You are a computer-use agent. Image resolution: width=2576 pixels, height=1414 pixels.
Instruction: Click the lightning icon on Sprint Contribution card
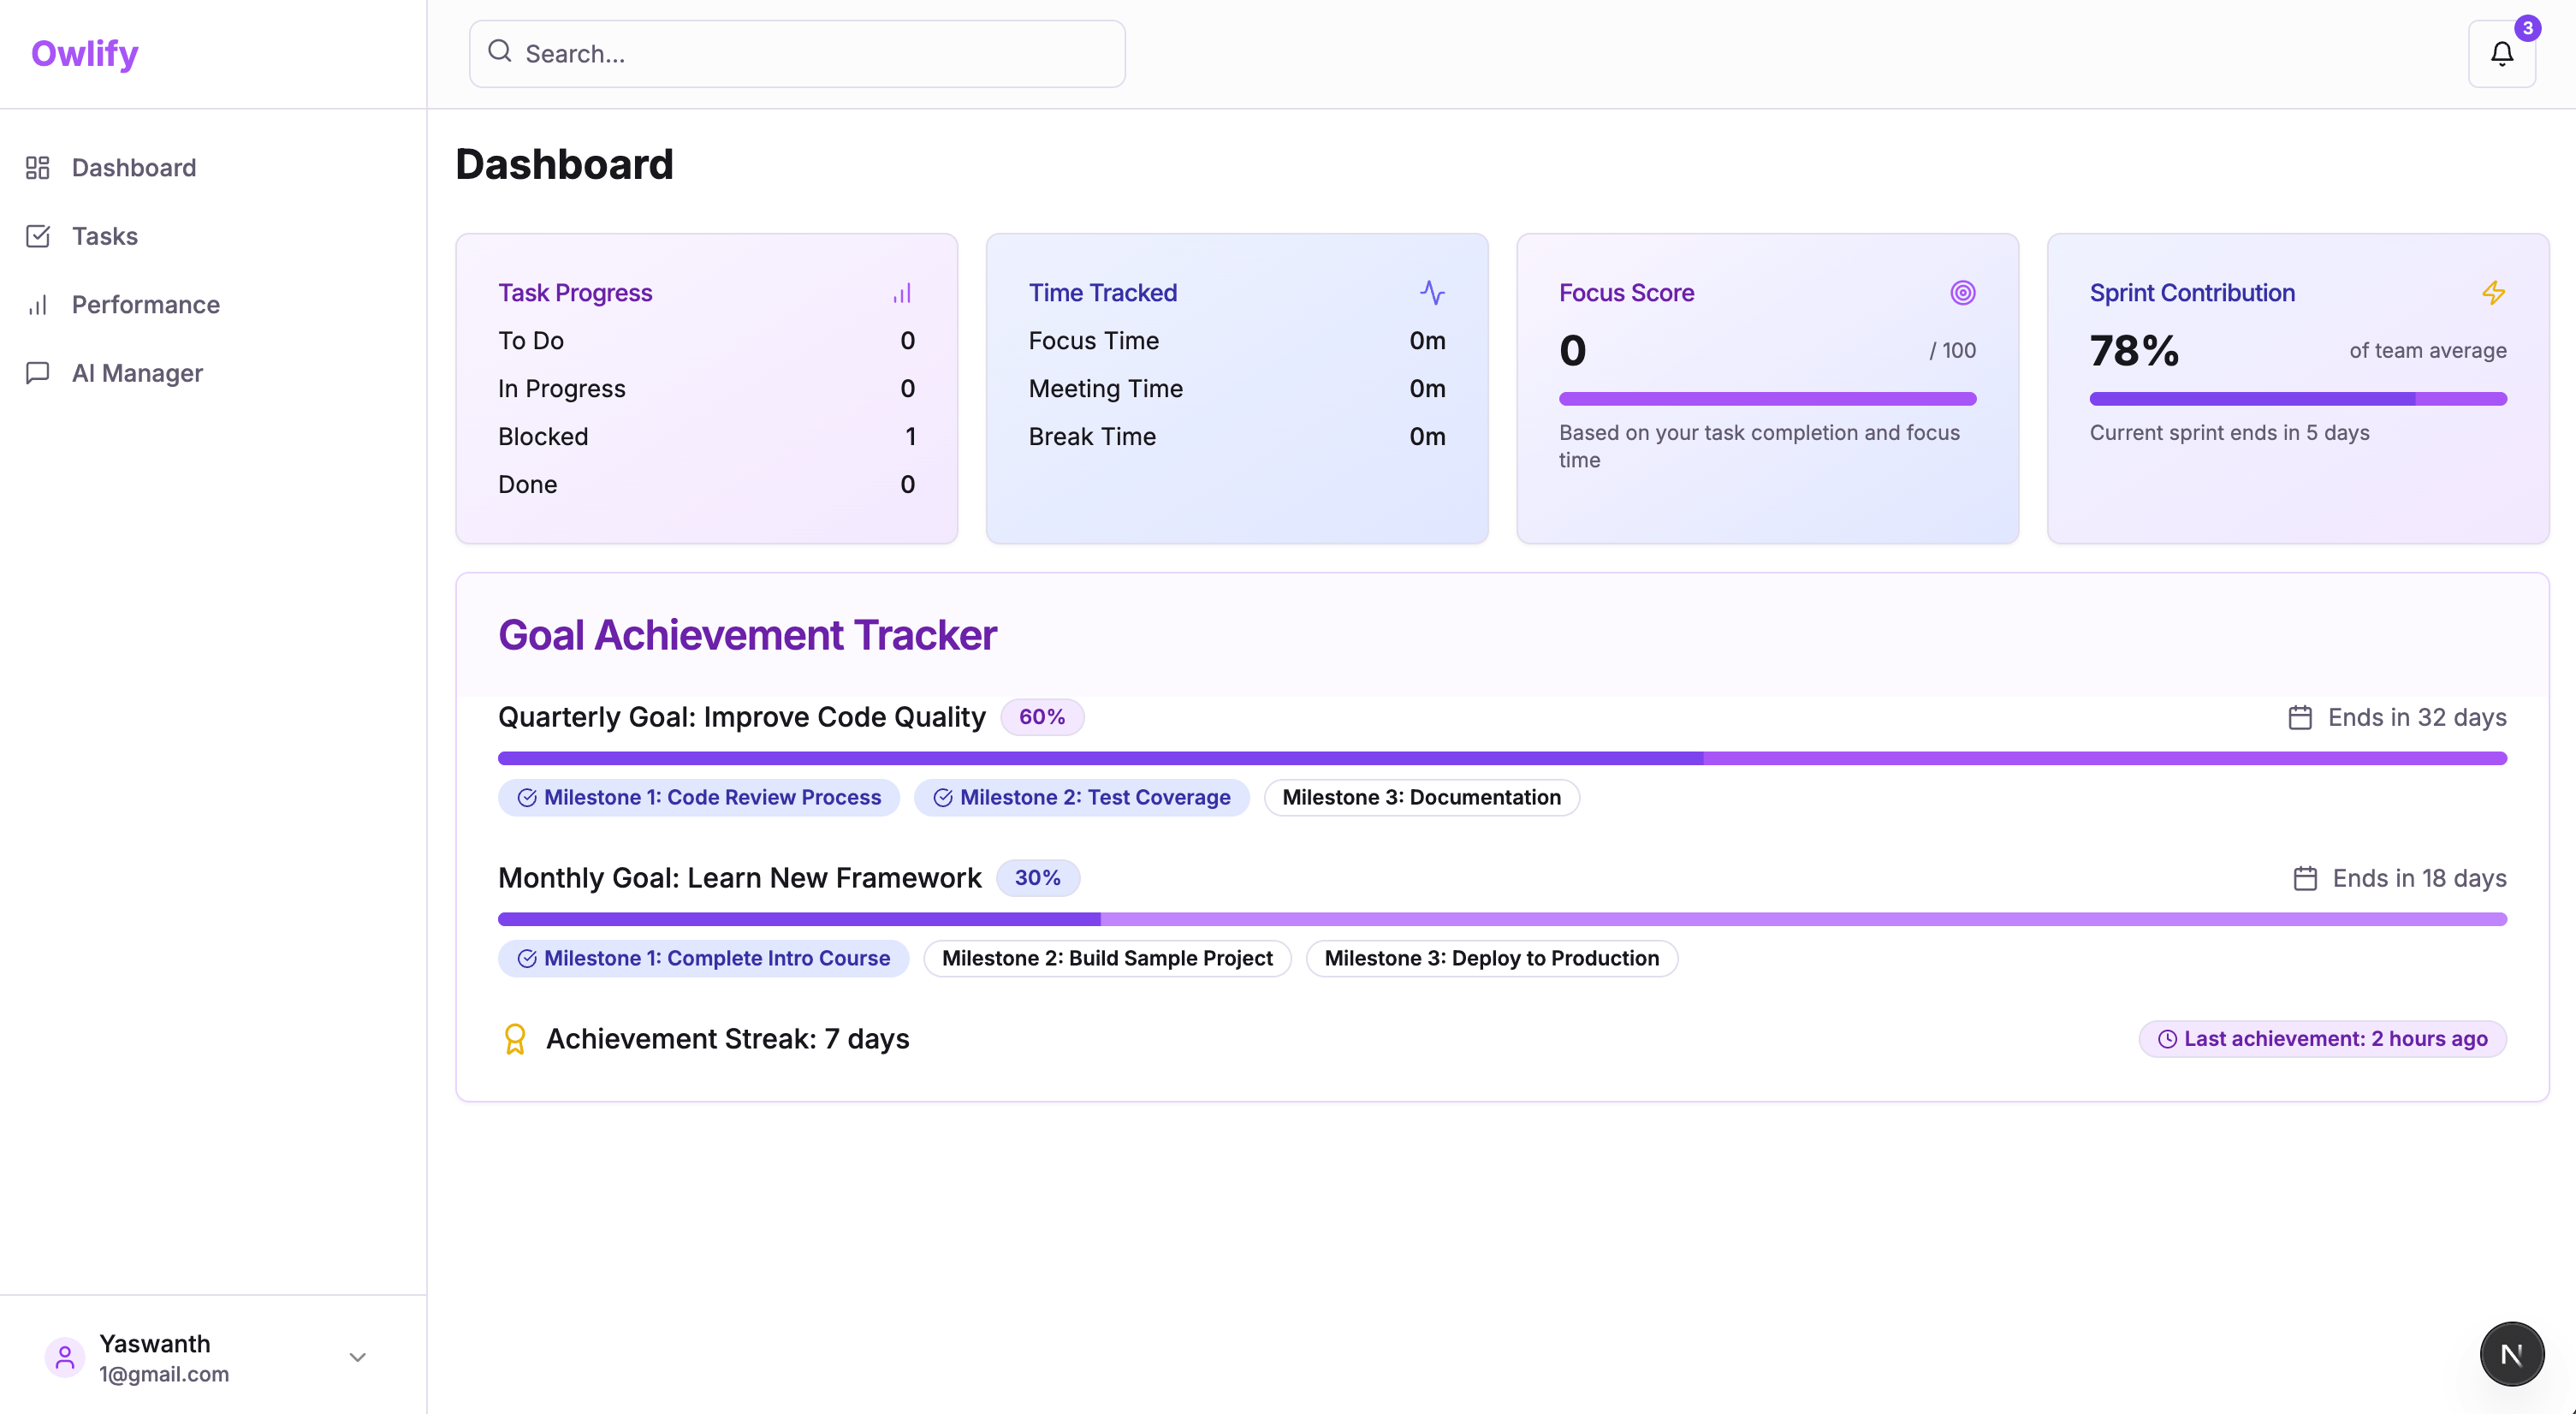pyautogui.click(x=2492, y=293)
